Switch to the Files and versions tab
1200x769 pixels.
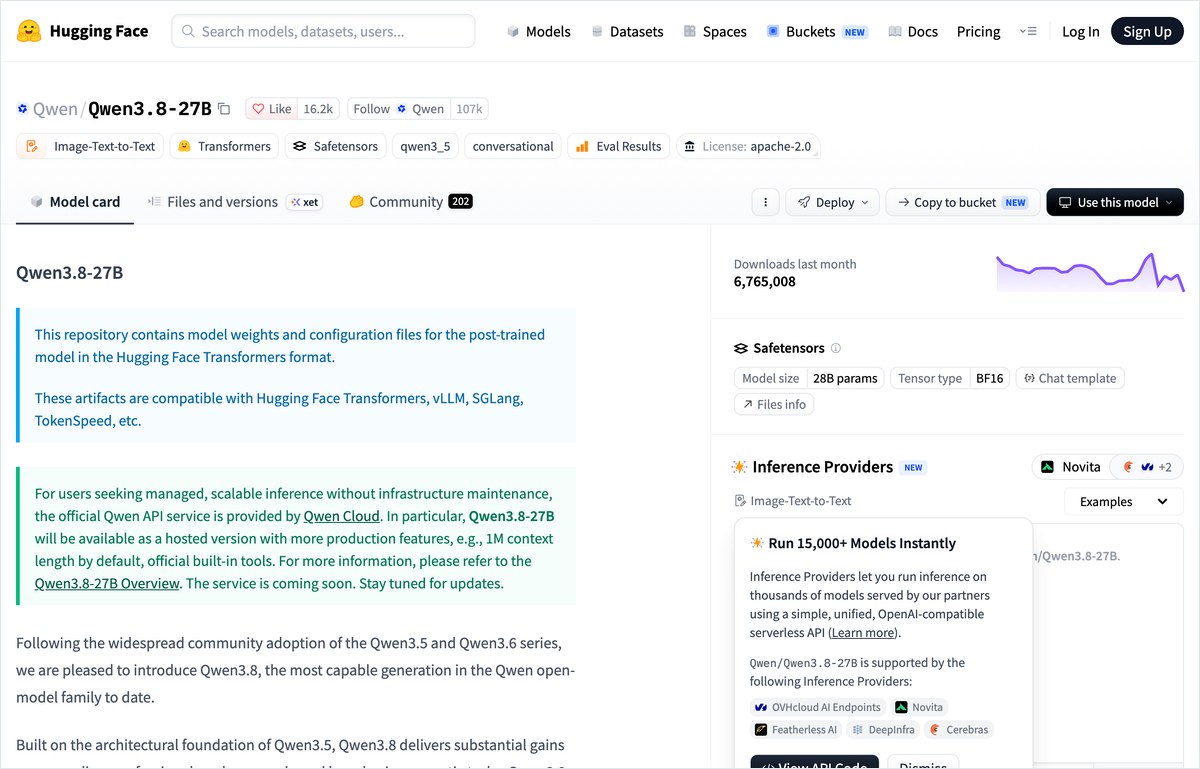234,202
